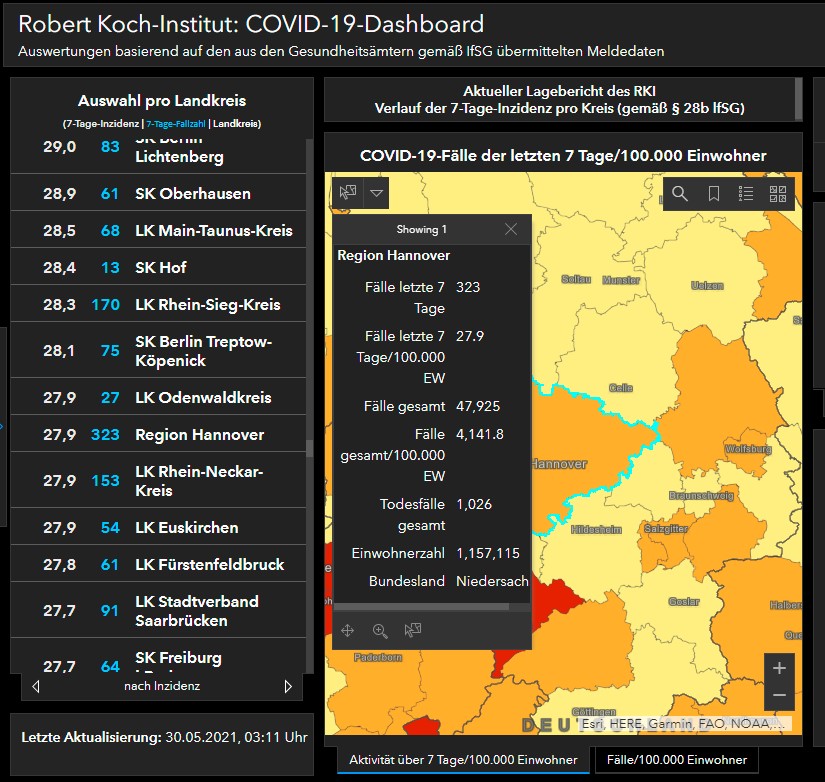Screen dimensions: 825x782
Task: Select LK Rhein-Sieg-Kreis row
Action: click(158, 304)
